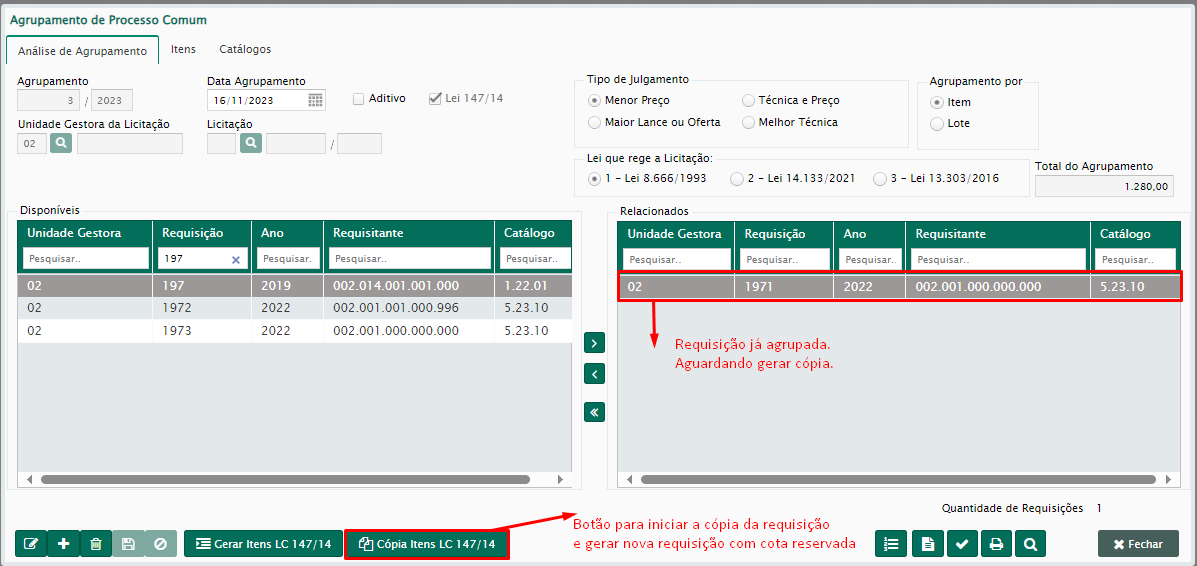The height and width of the screenshot is (566, 1197).
Task: Search Unidade Gestora da Licitação lookup icon
Action: click(x=61, y=144)
